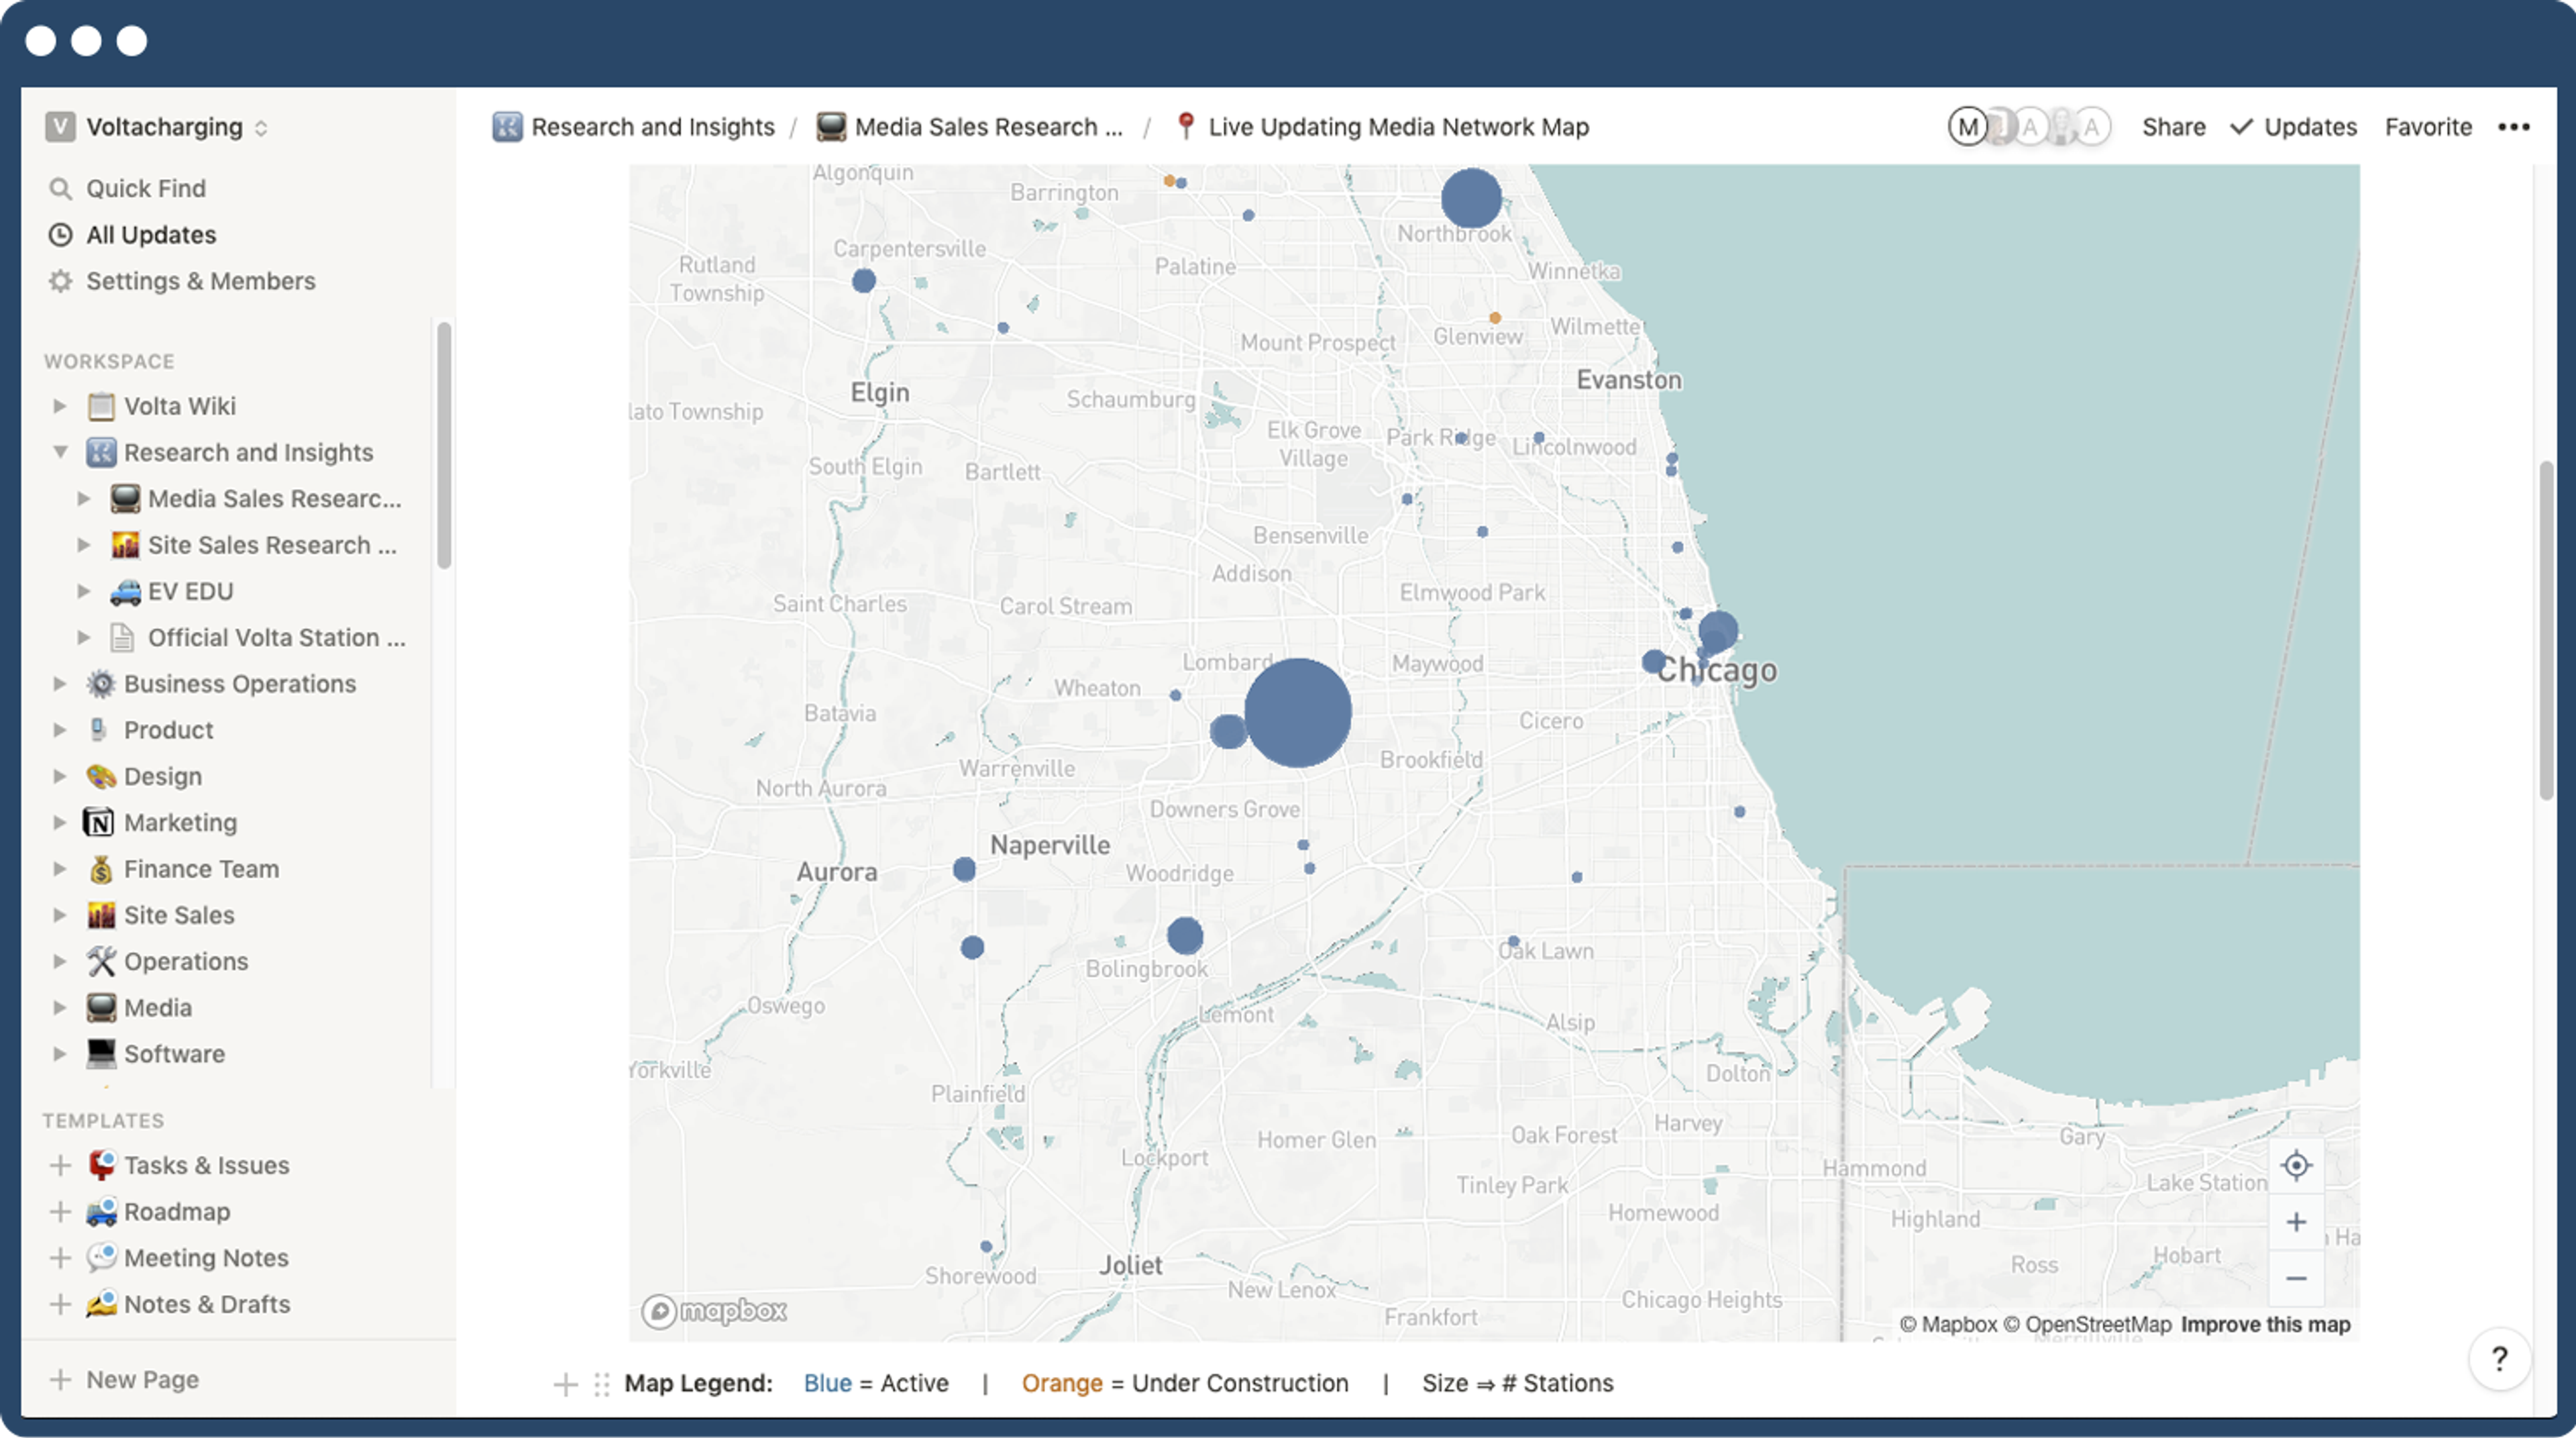Click the Volta Wiki notebook icon
This screenshot has width=2576, height=1438.
(100, 406)
